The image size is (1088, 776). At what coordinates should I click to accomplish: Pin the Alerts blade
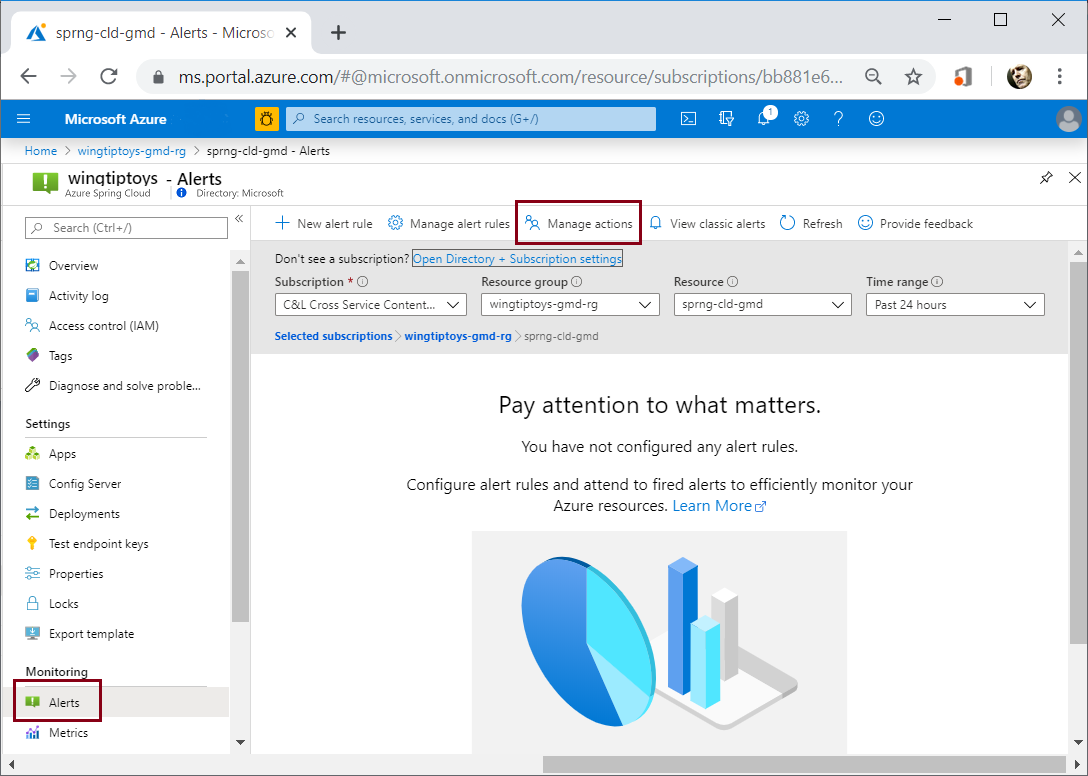tap(1046, 178)
